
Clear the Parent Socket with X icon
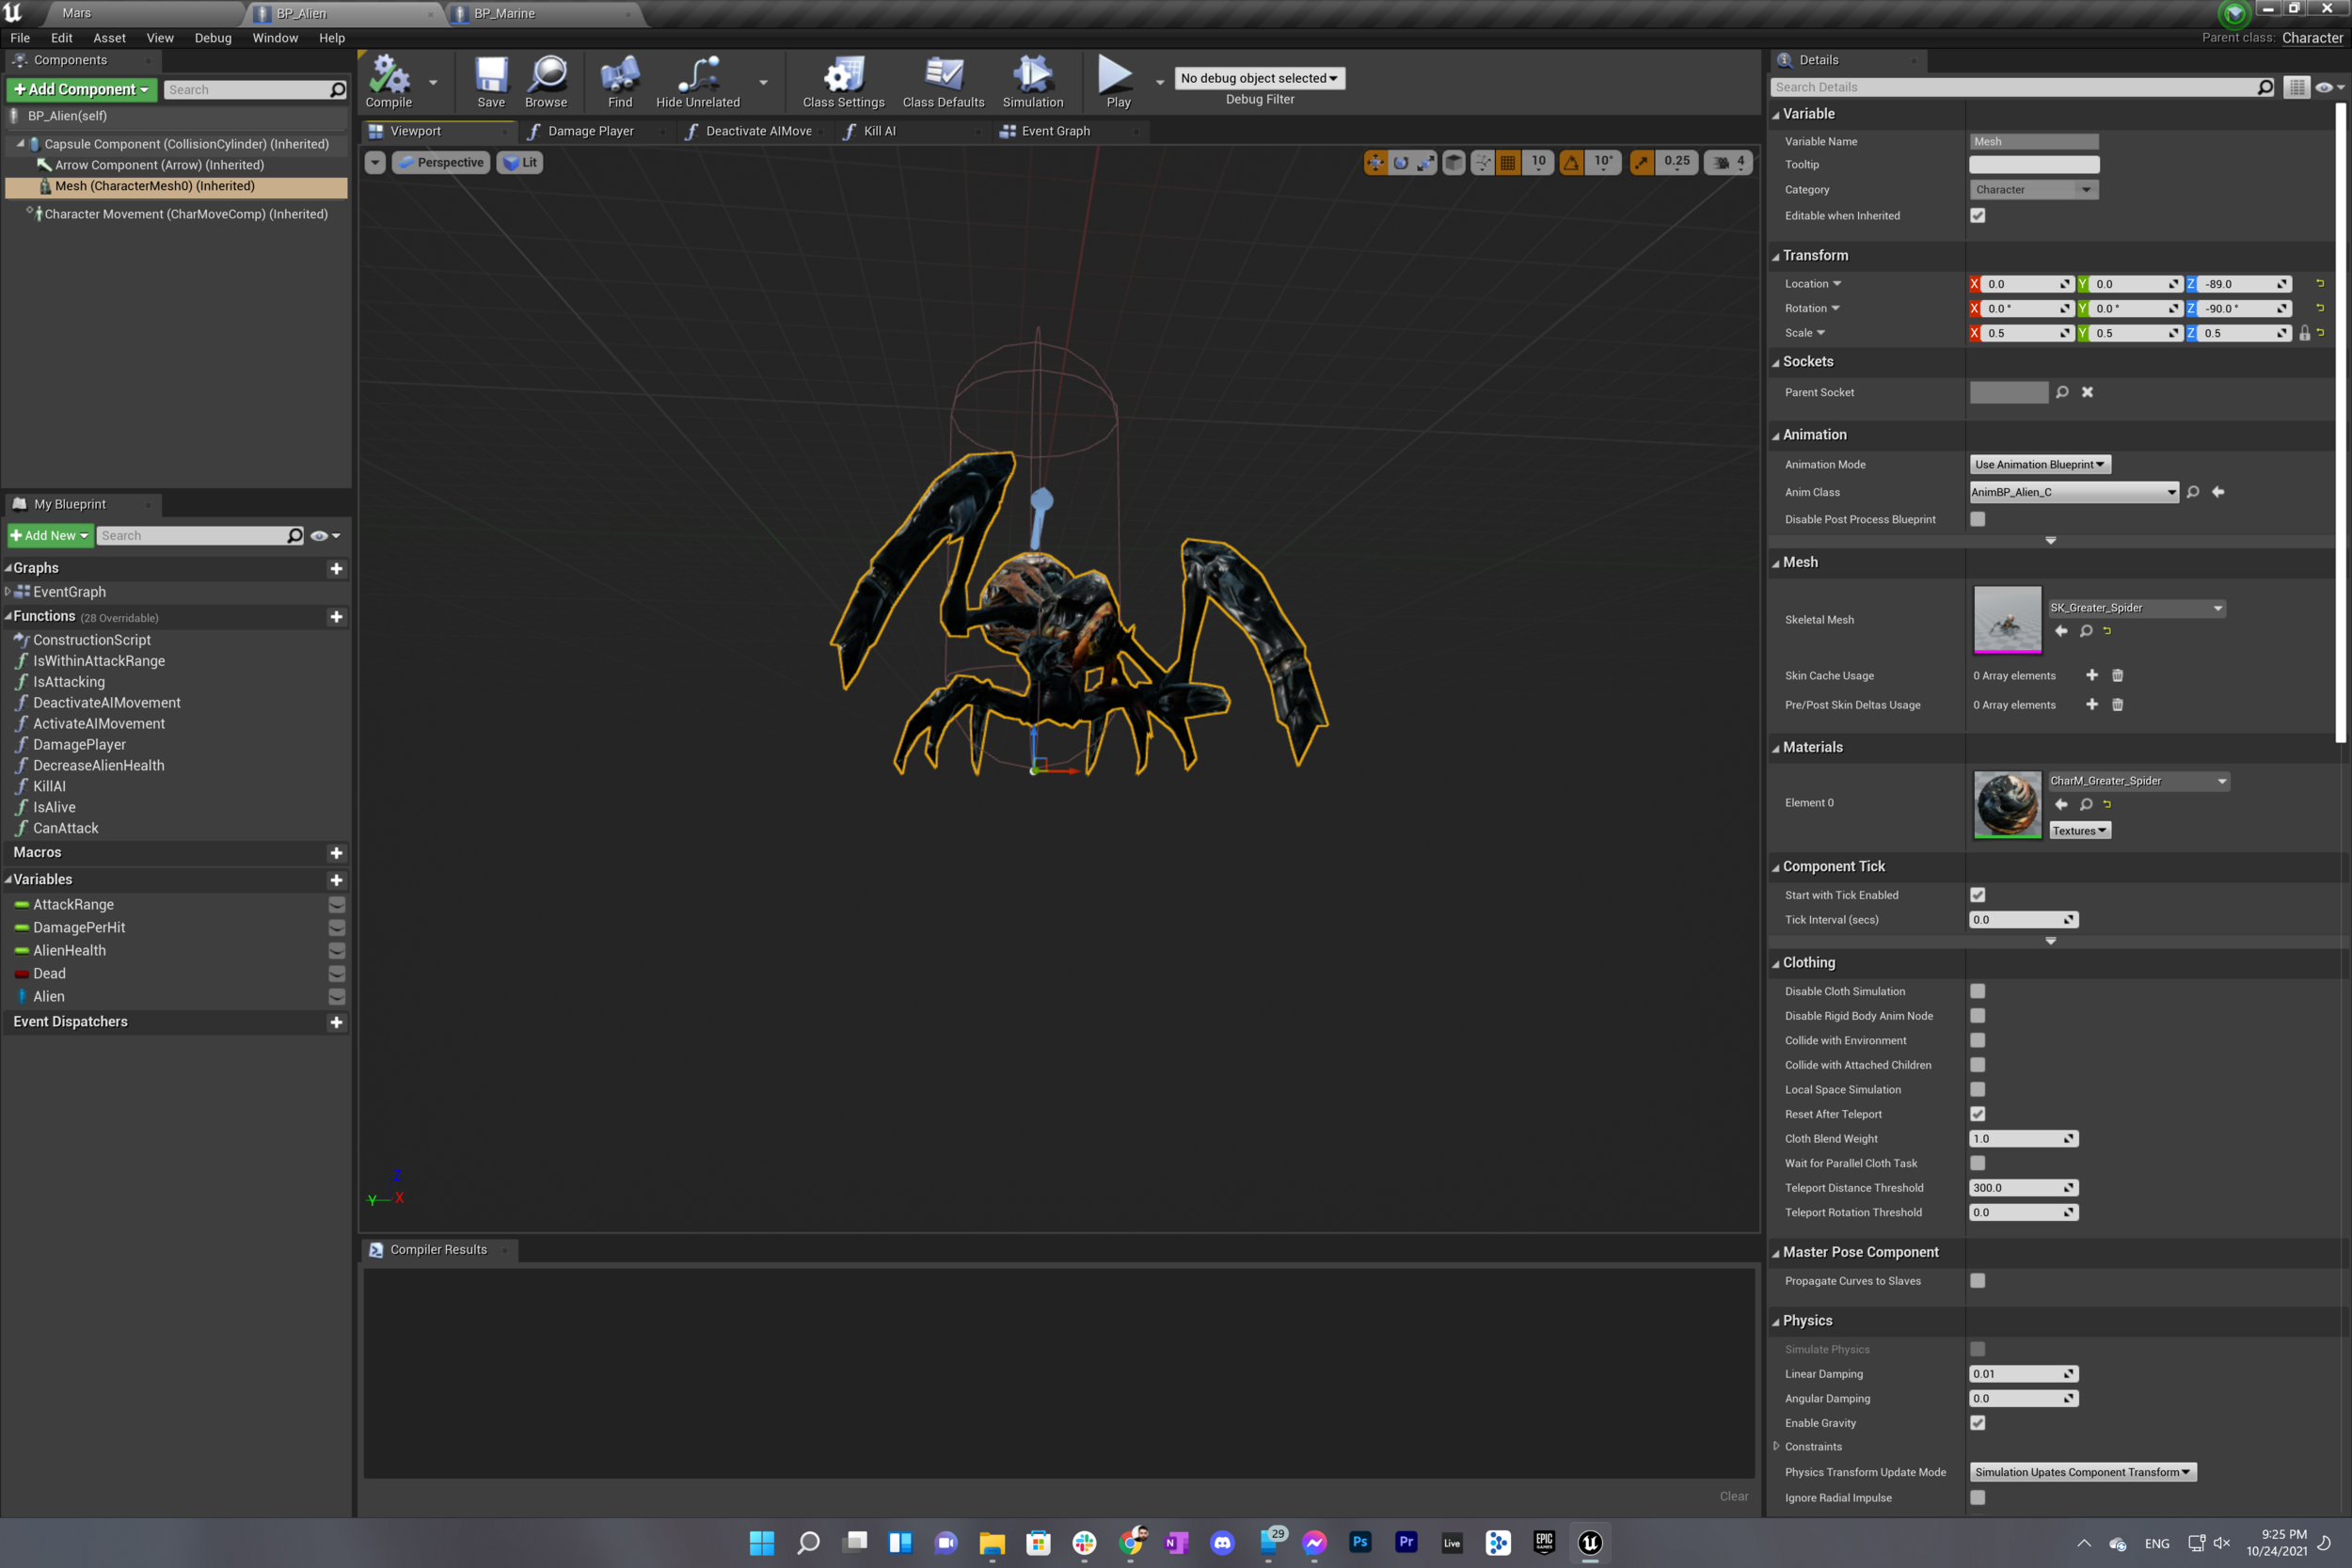point(2088,392)
